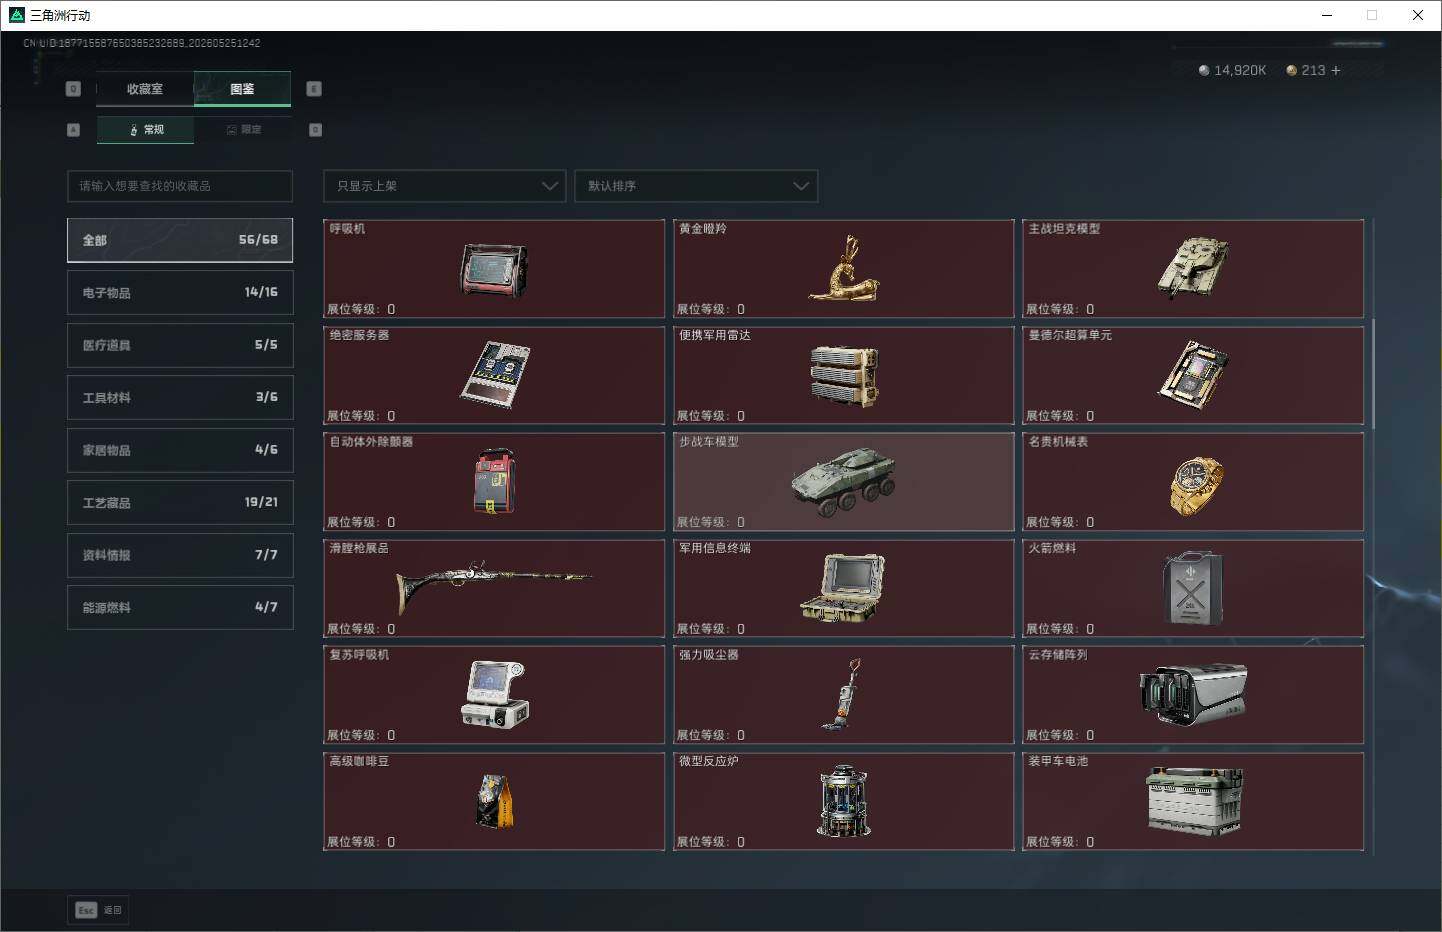Screen dimensions: 1442x932
Task: Click the E key hint beside 图鉴
Action: point(314,89)
